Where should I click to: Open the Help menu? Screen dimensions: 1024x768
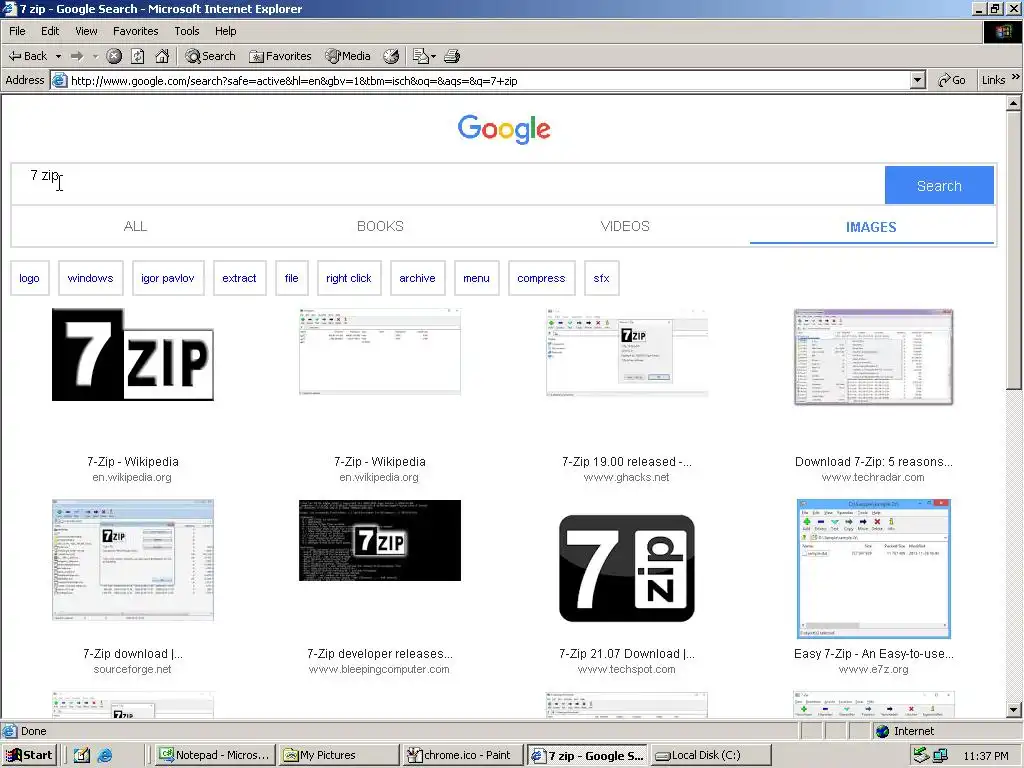(x=226, y=31)
